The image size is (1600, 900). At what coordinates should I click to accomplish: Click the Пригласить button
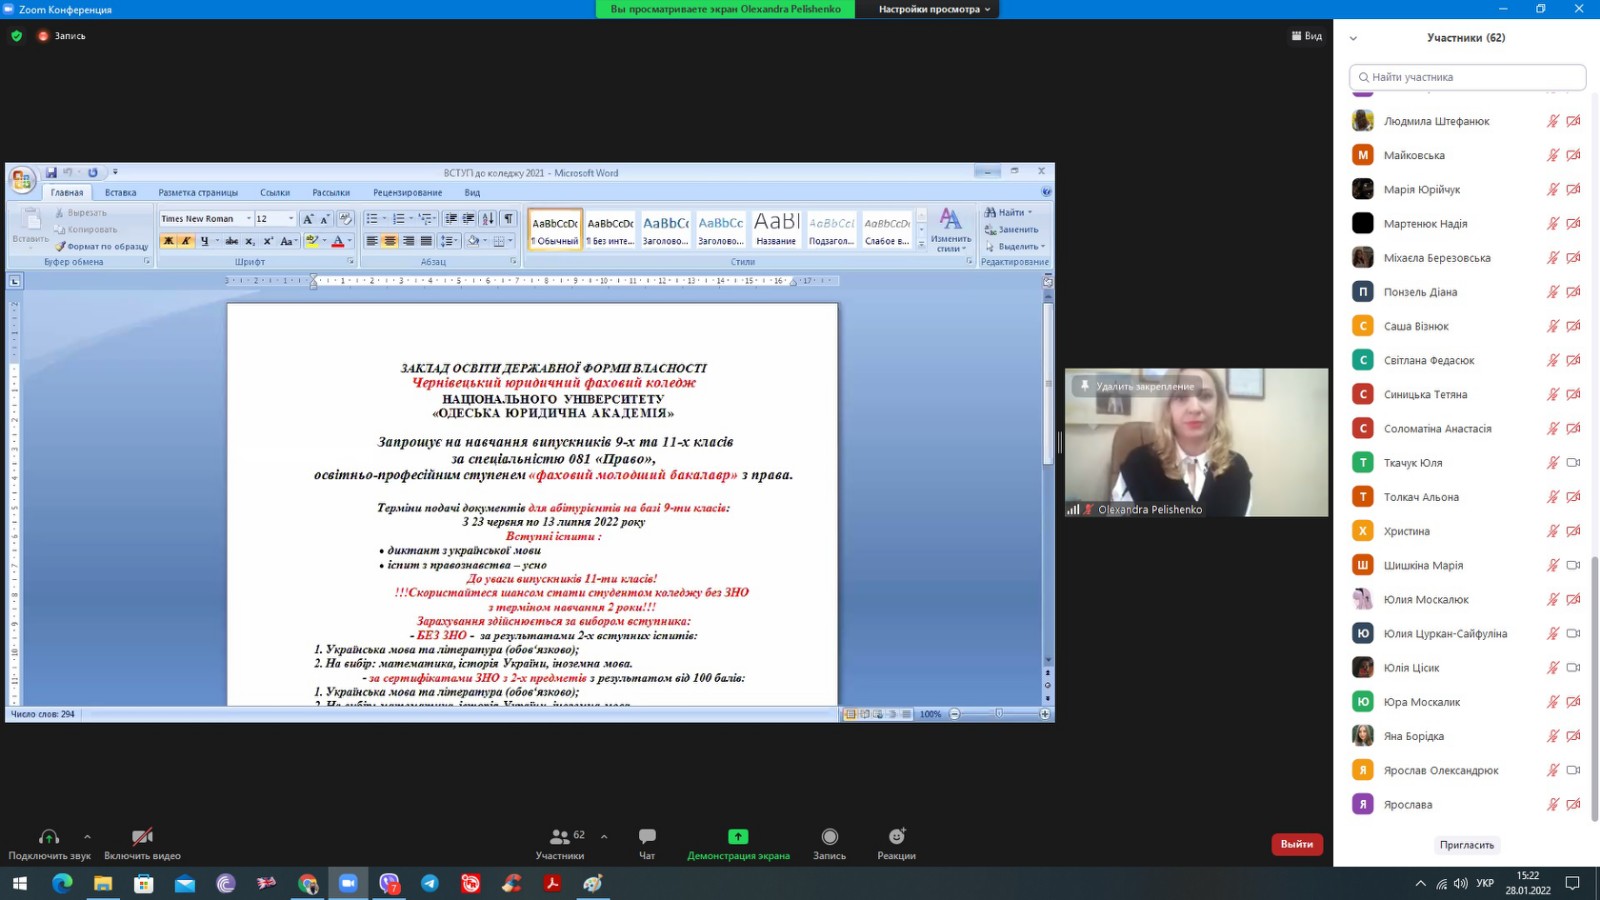(x=1466, y=845)
